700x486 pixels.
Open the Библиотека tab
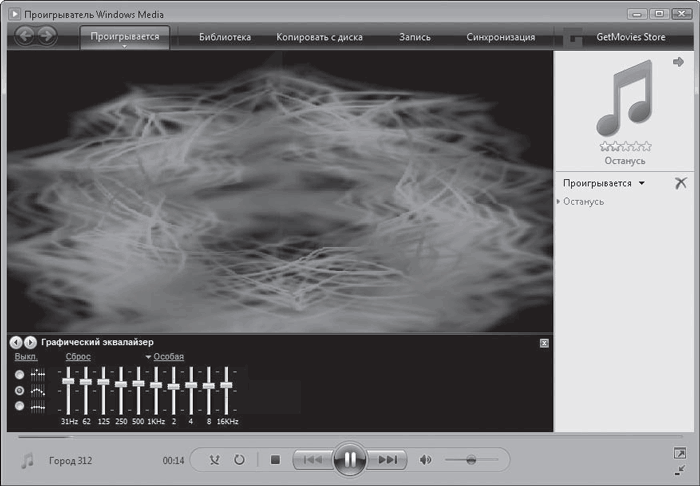coord(225,37)
